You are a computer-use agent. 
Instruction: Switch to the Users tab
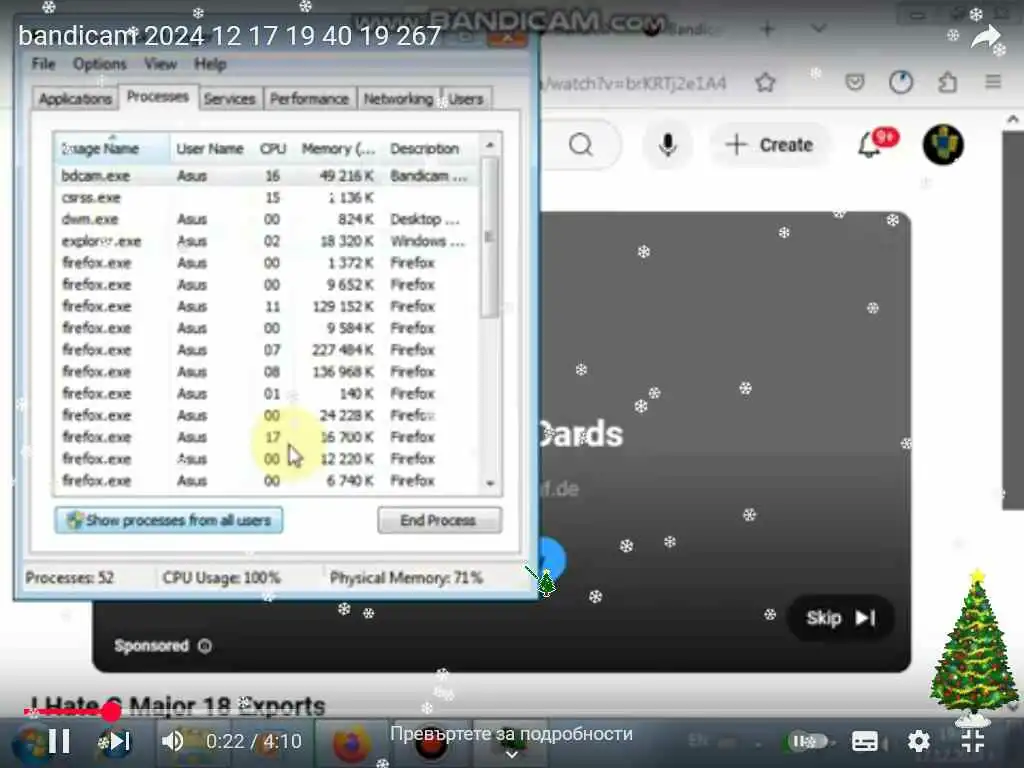(x=466, y=99)
